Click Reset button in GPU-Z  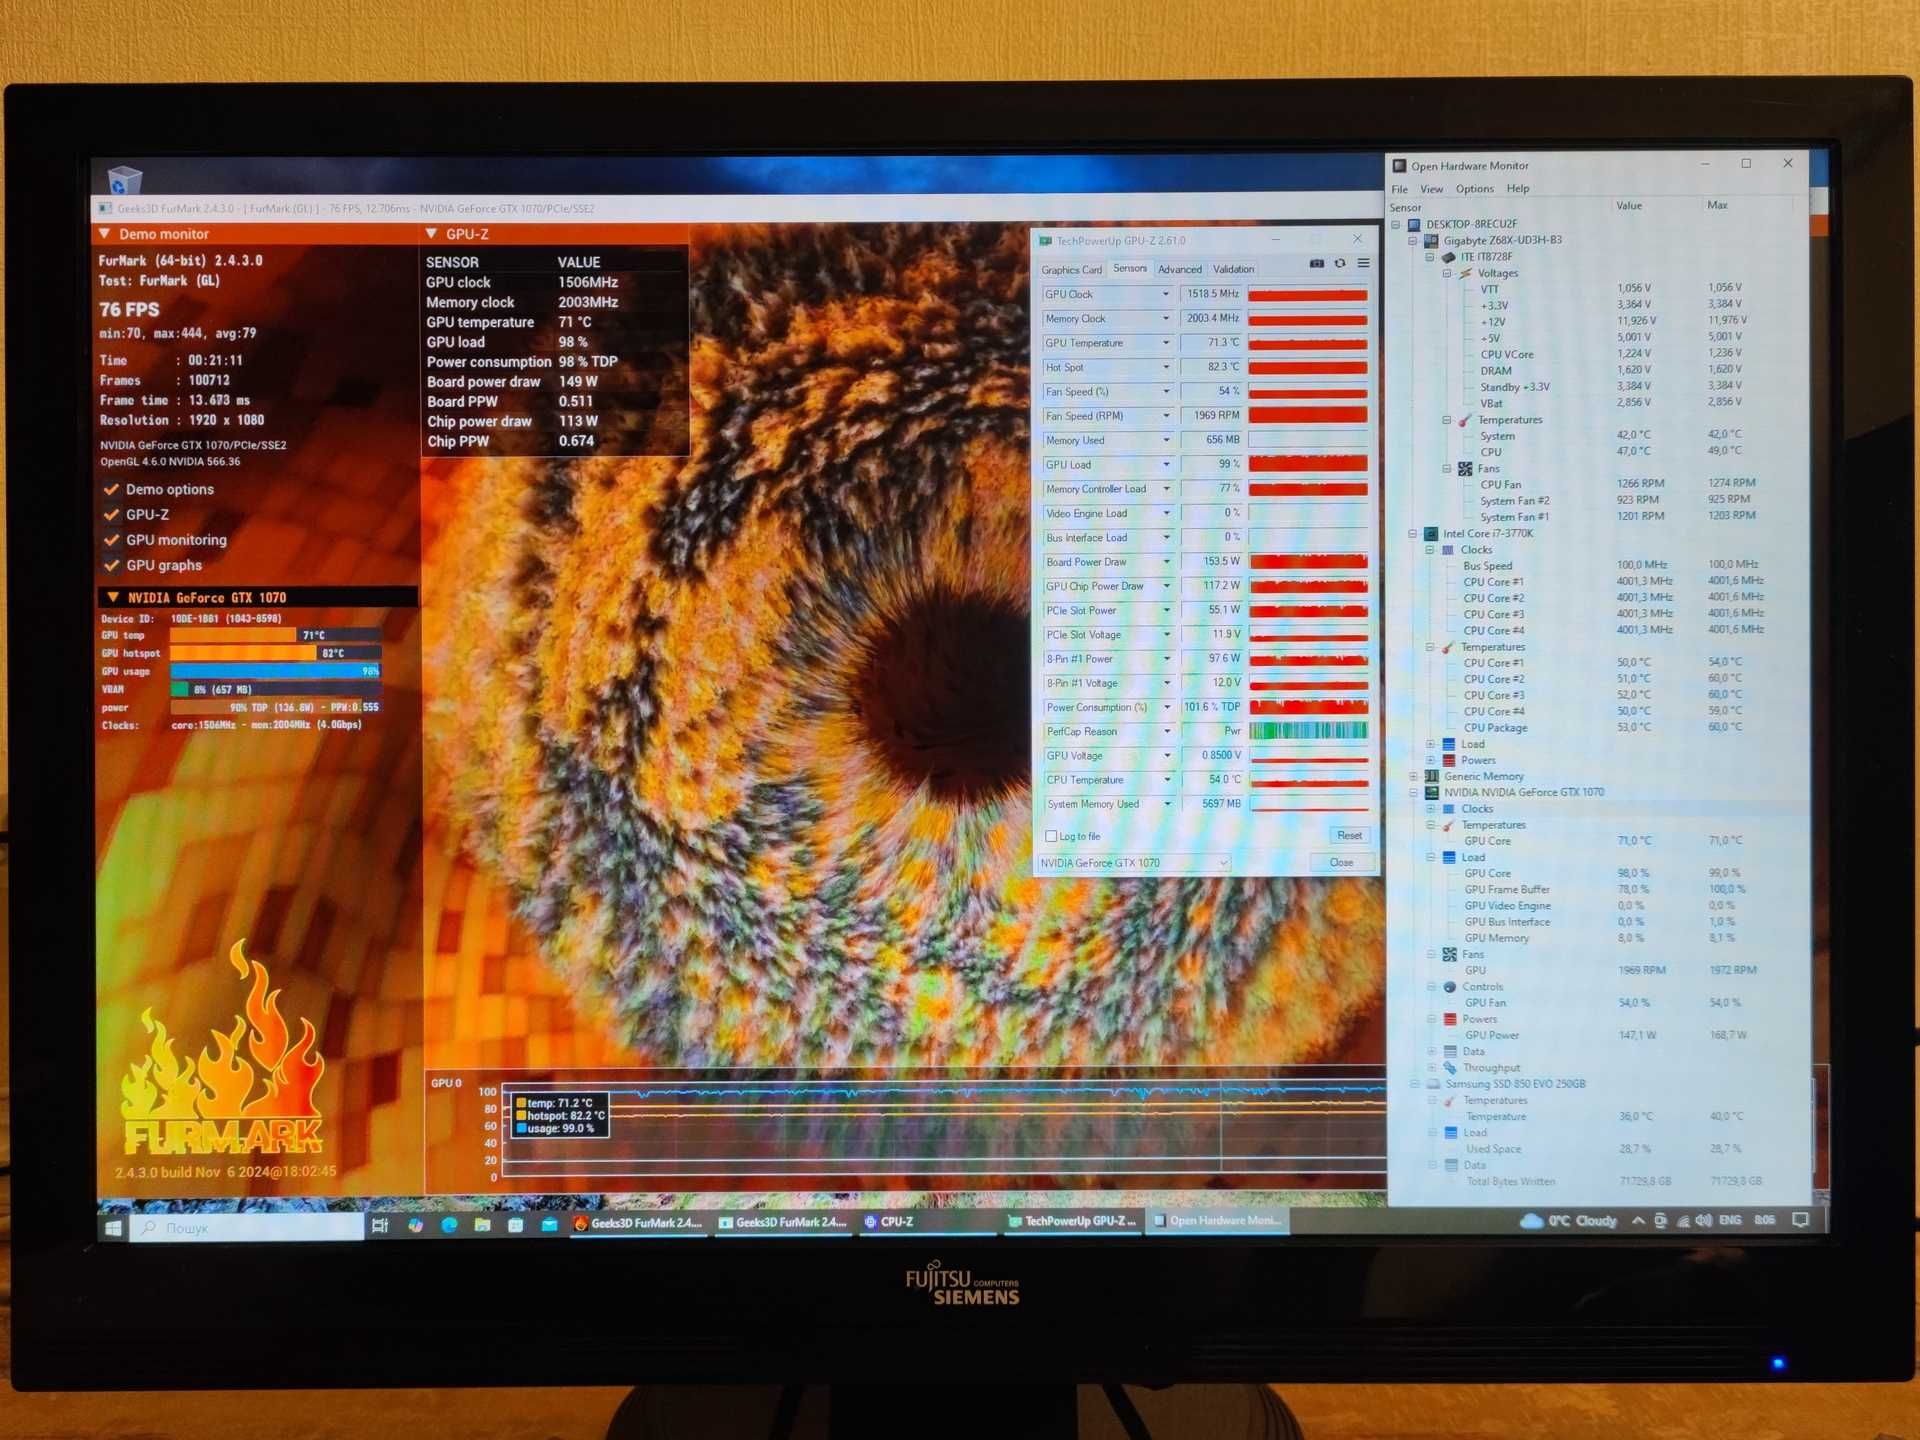(x=1349, y=836)
